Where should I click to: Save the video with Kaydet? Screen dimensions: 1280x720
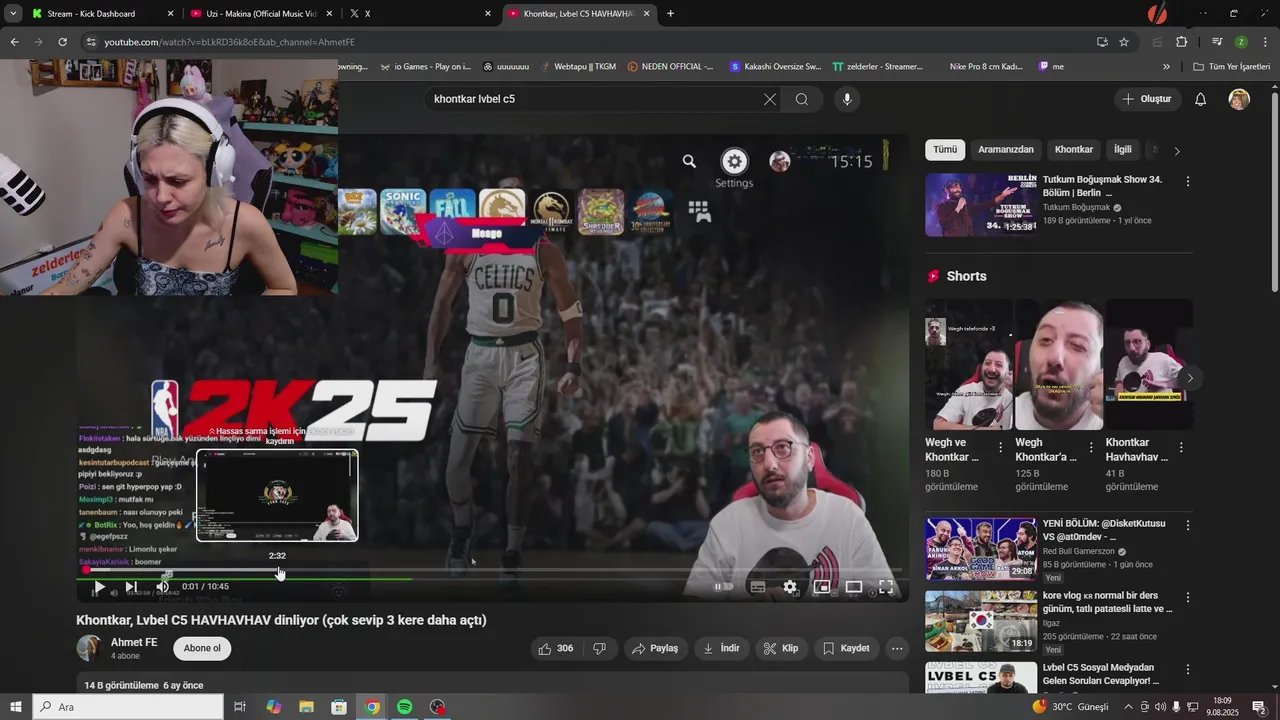tap(846, 648)
